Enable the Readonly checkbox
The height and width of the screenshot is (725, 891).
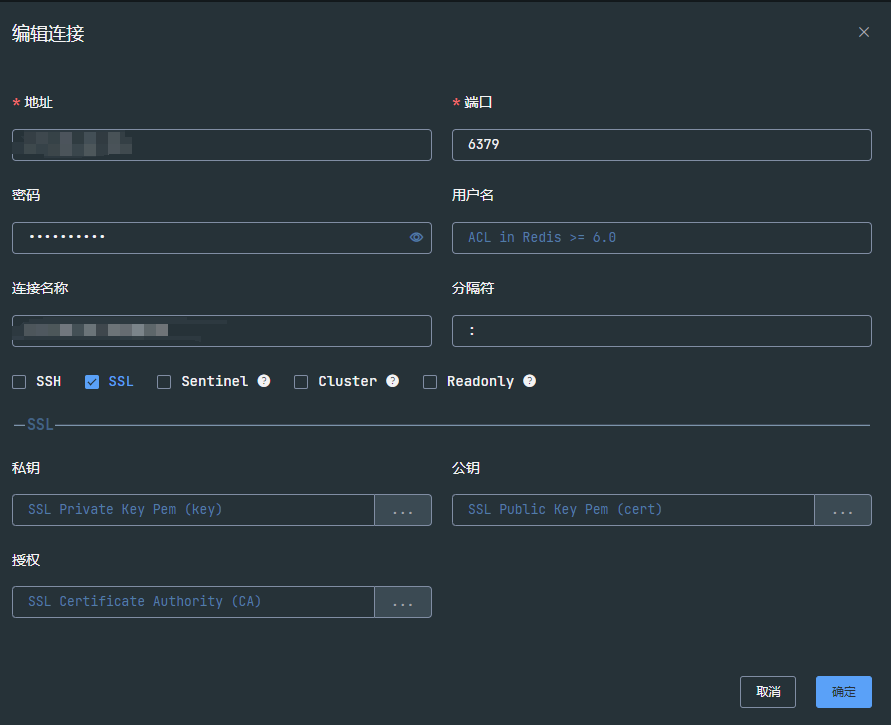coord(430,382)
